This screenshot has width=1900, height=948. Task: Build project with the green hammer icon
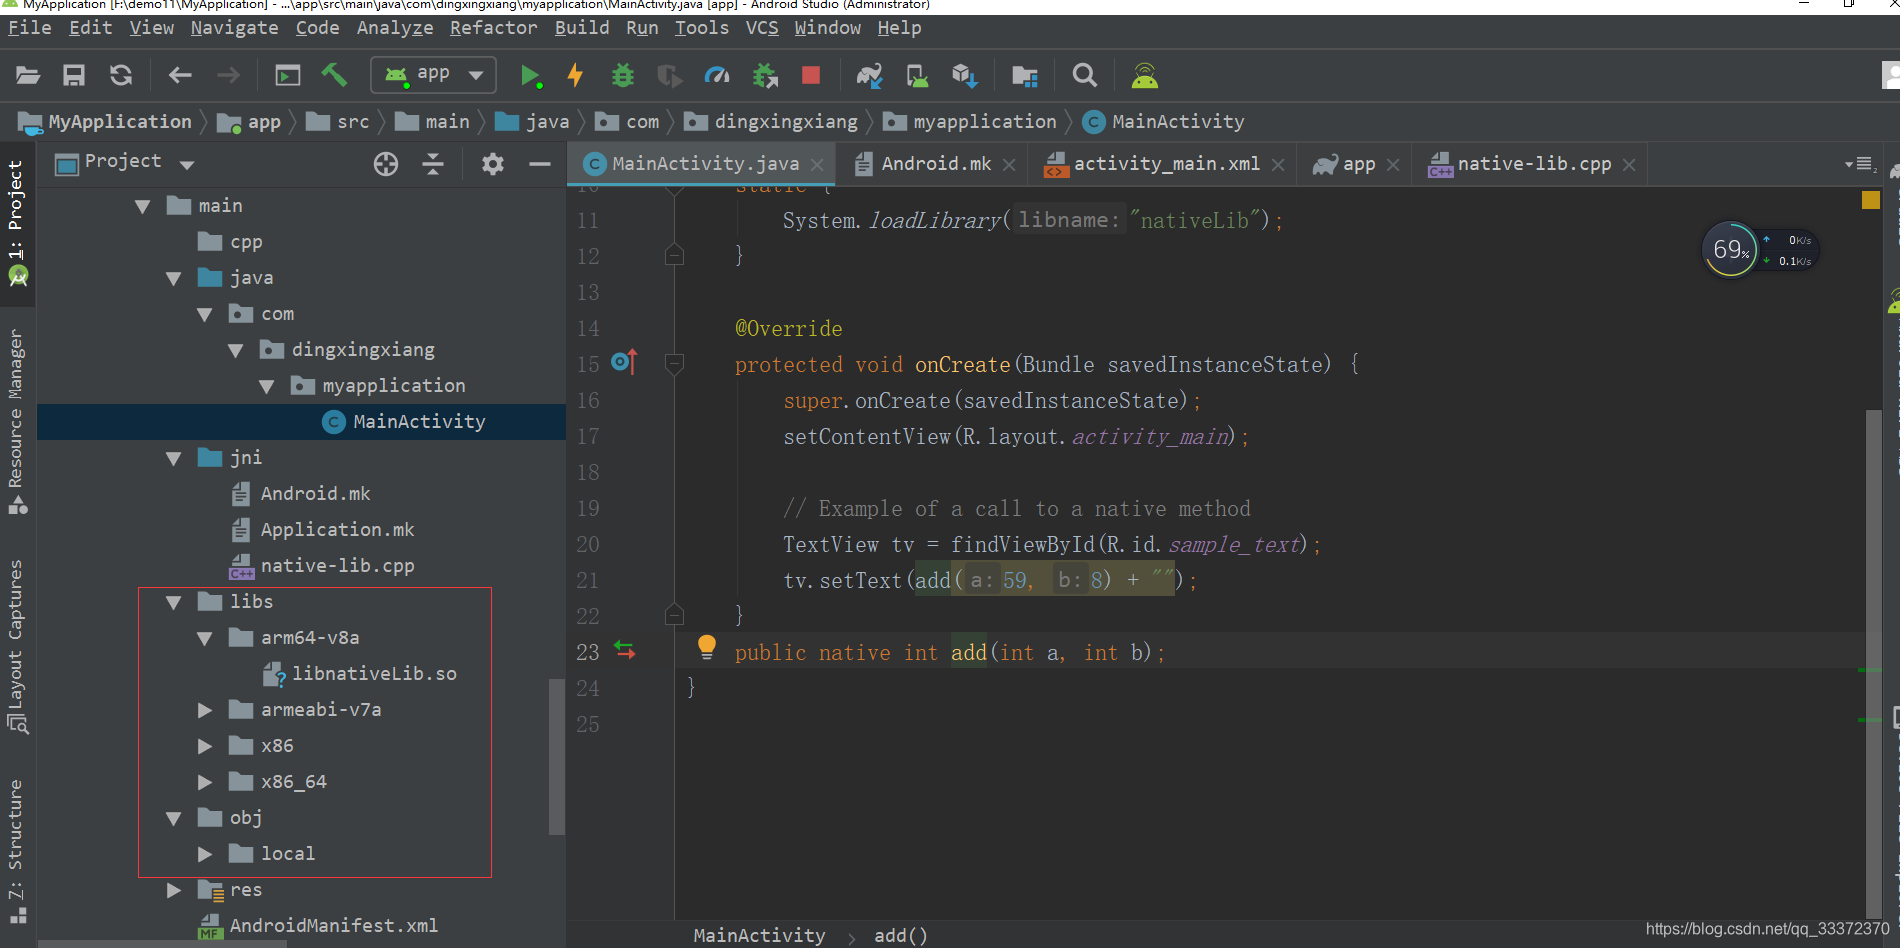point(334,75)
